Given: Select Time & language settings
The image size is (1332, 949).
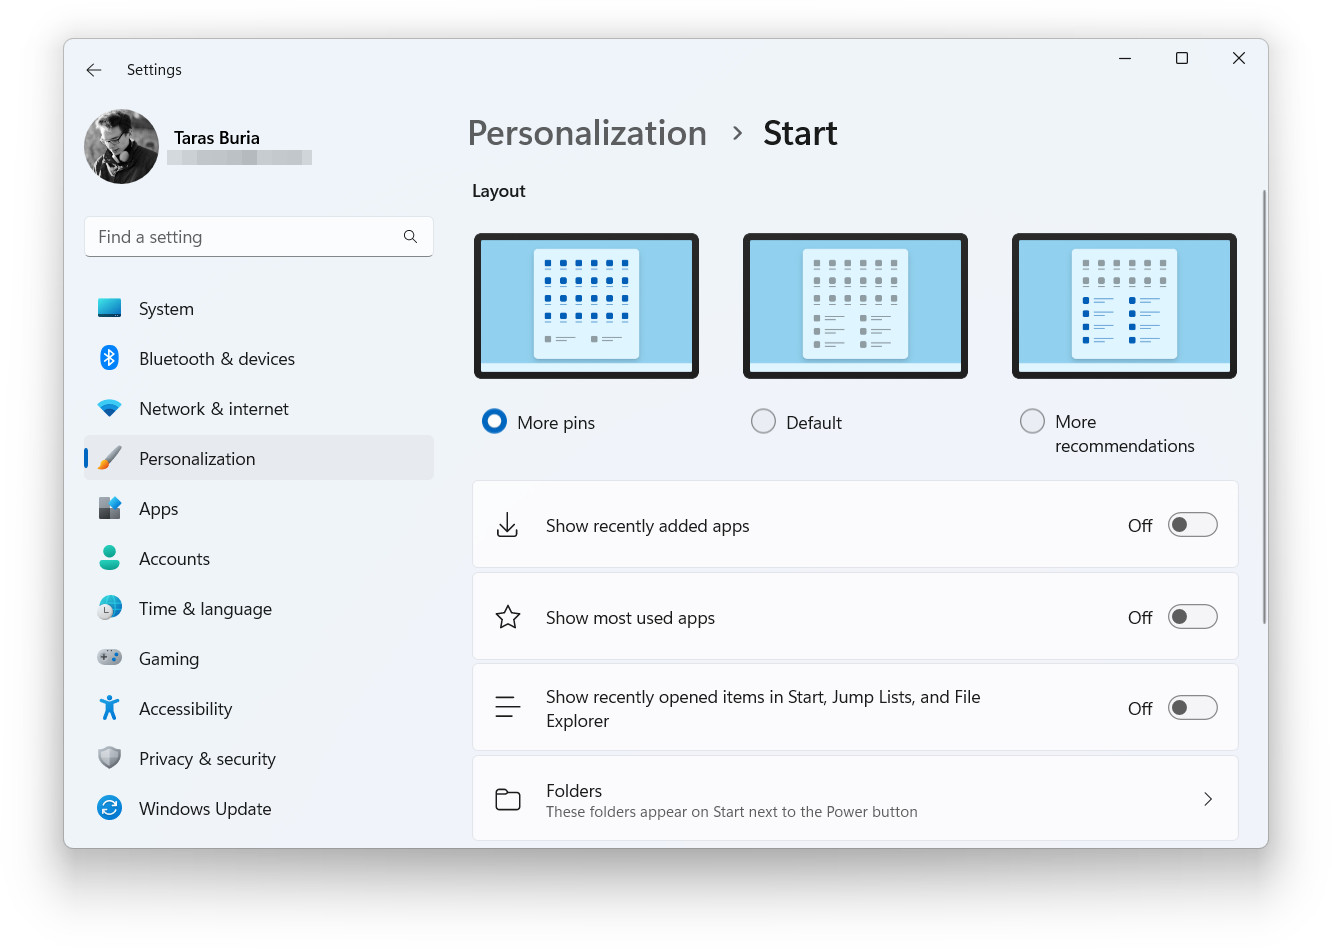Looking at the screenshot, I should pos(205,608).
